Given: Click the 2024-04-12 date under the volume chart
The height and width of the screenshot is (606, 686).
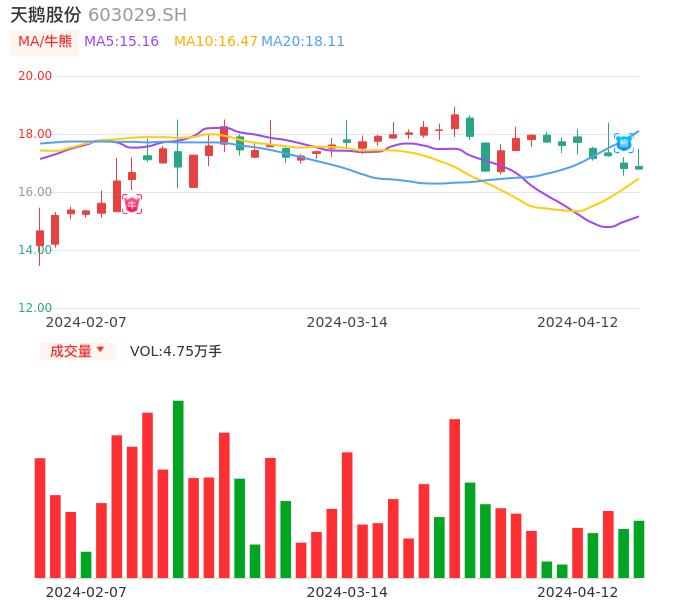Looking at the screenshot, I should [x=578, y=592].
